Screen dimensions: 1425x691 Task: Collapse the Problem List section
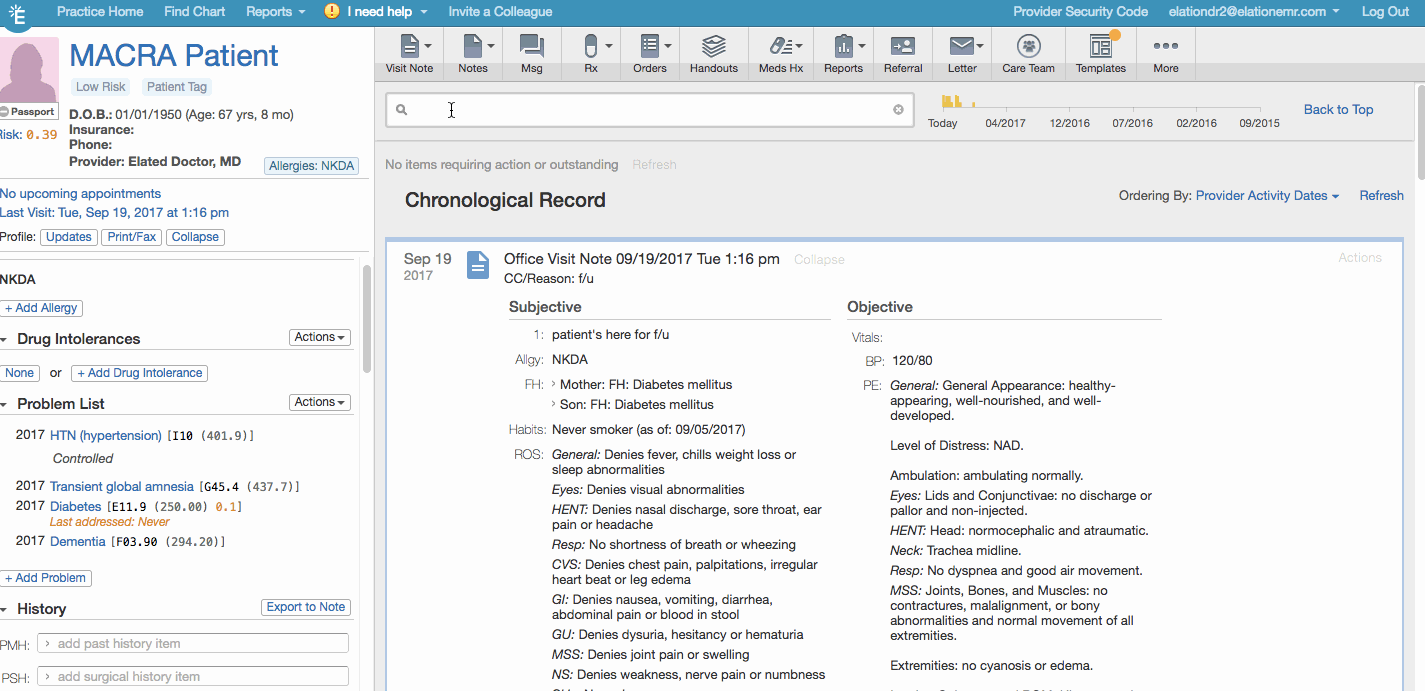[4, 404]
